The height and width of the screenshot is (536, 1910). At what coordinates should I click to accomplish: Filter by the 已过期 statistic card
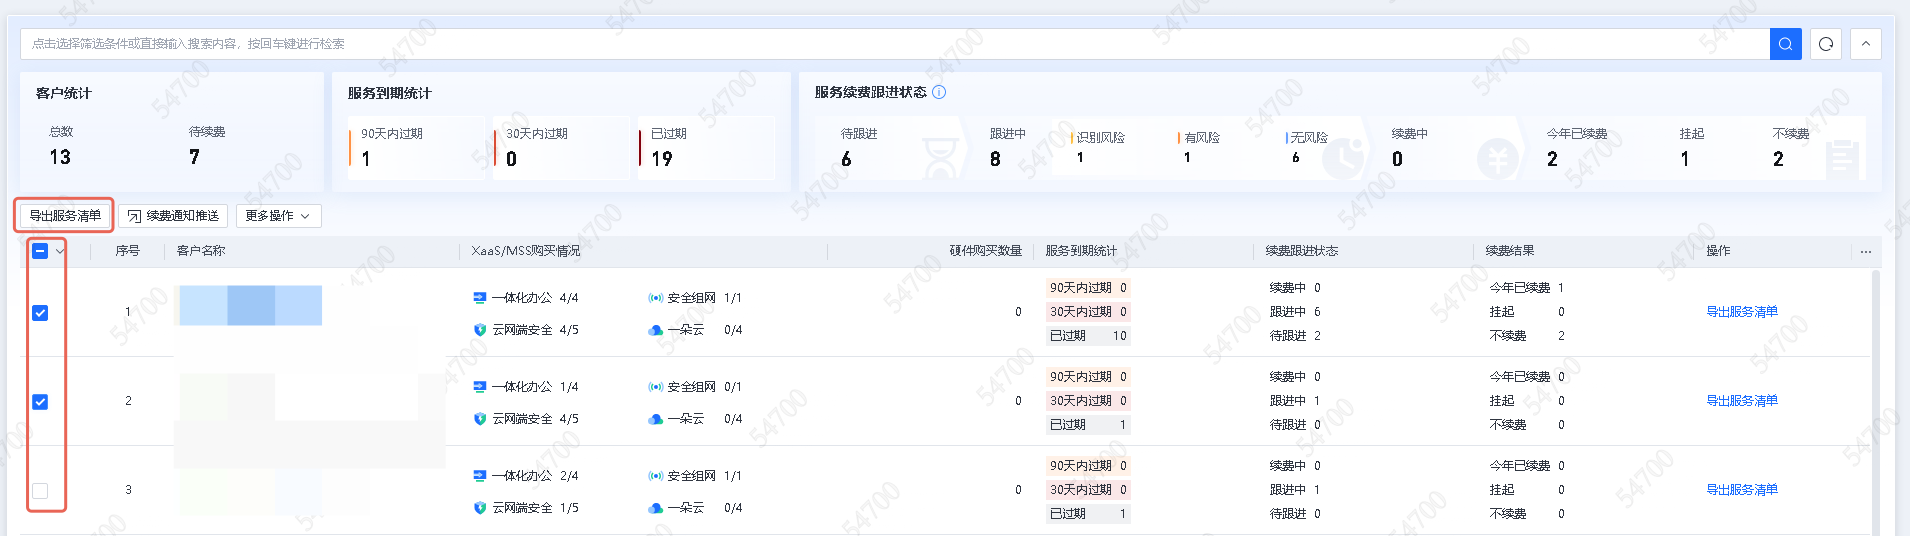coord(705,147)
